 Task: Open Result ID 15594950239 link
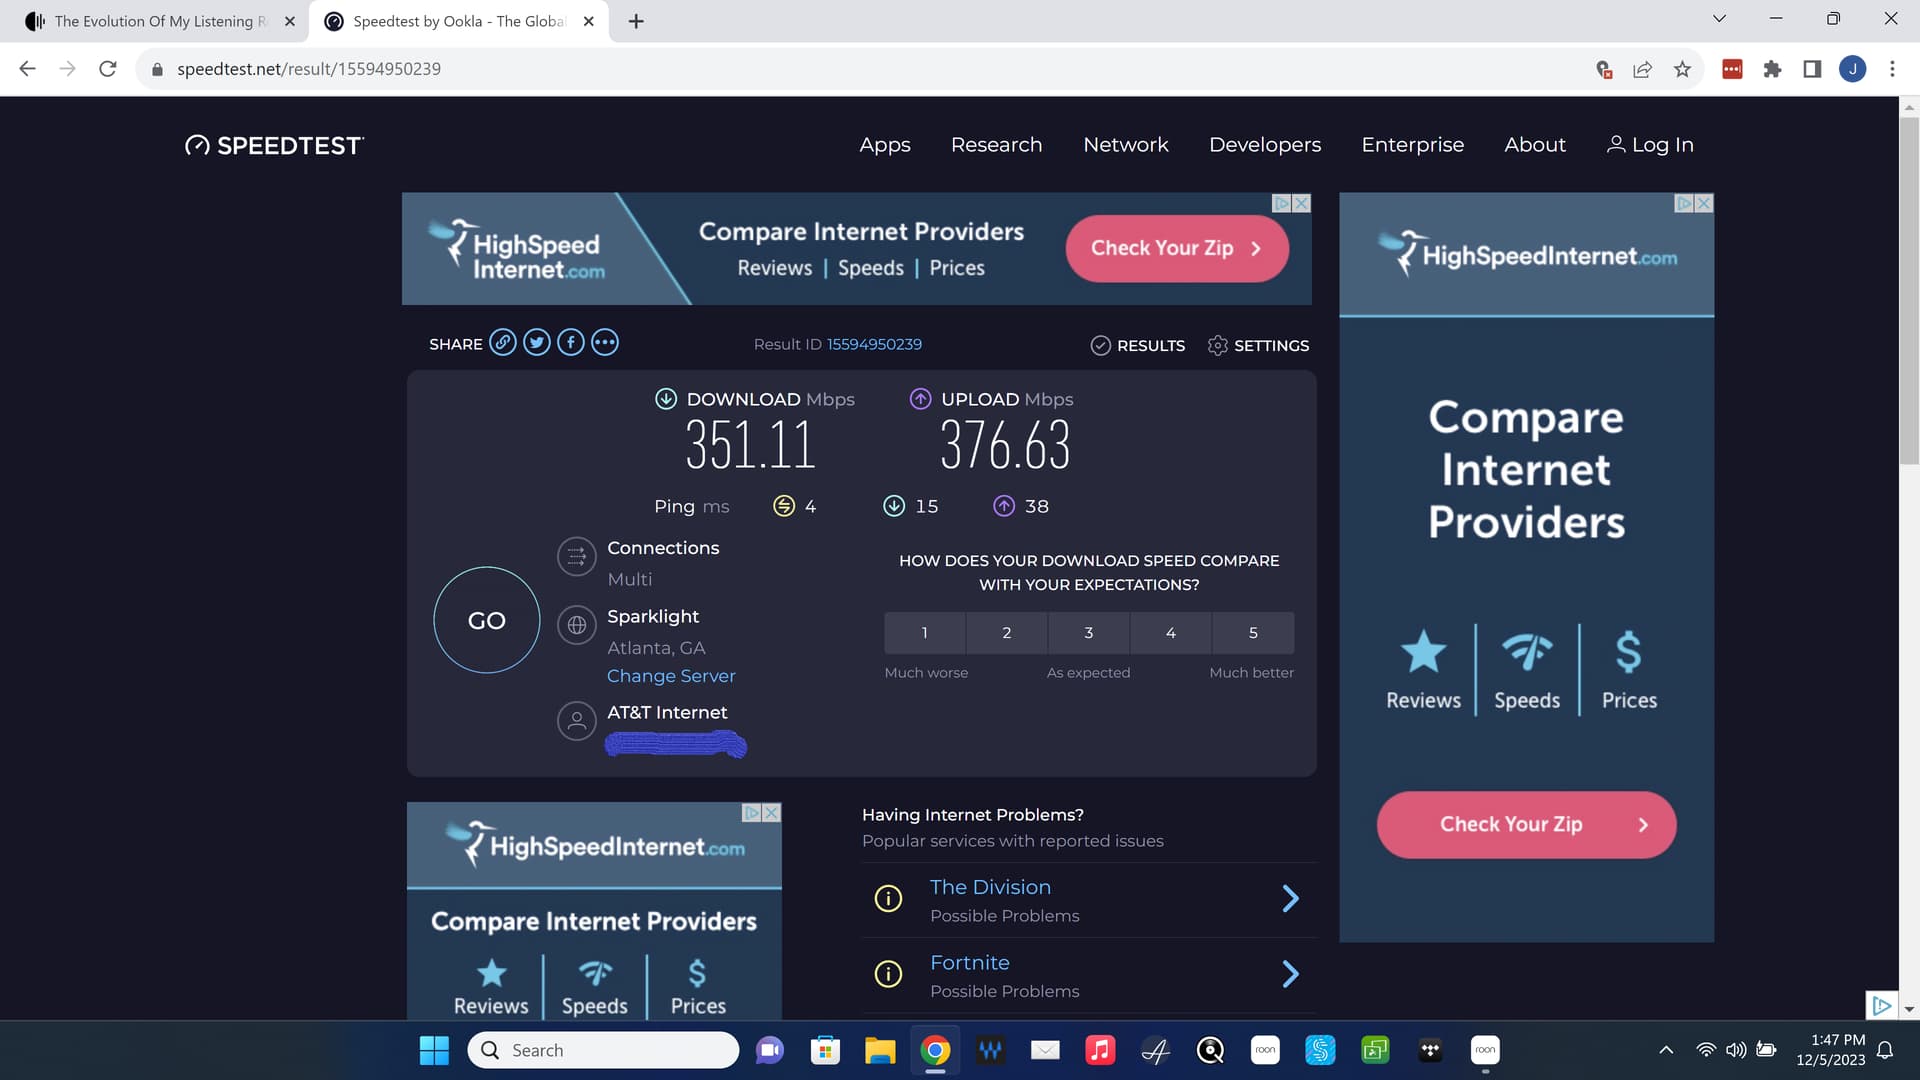tap(874, 344)
